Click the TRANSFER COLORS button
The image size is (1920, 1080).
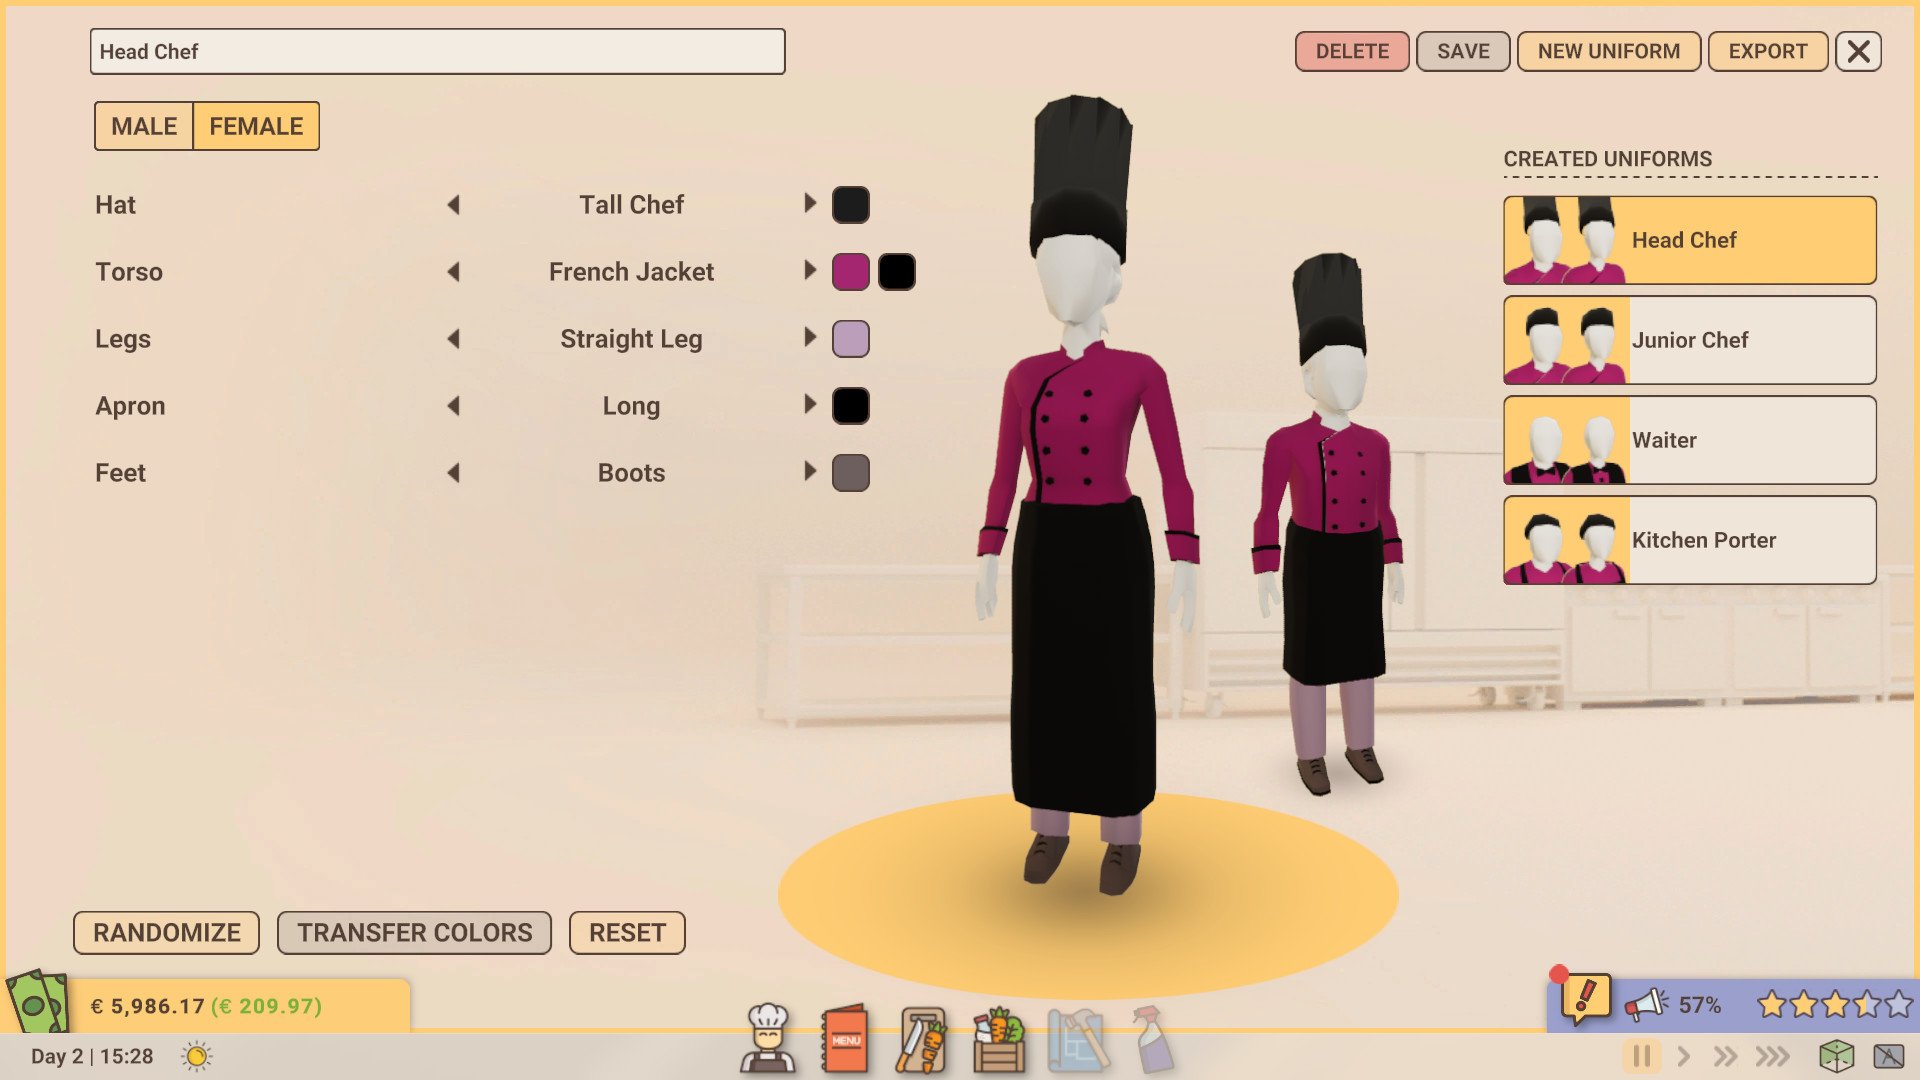[x=414, y=932]
